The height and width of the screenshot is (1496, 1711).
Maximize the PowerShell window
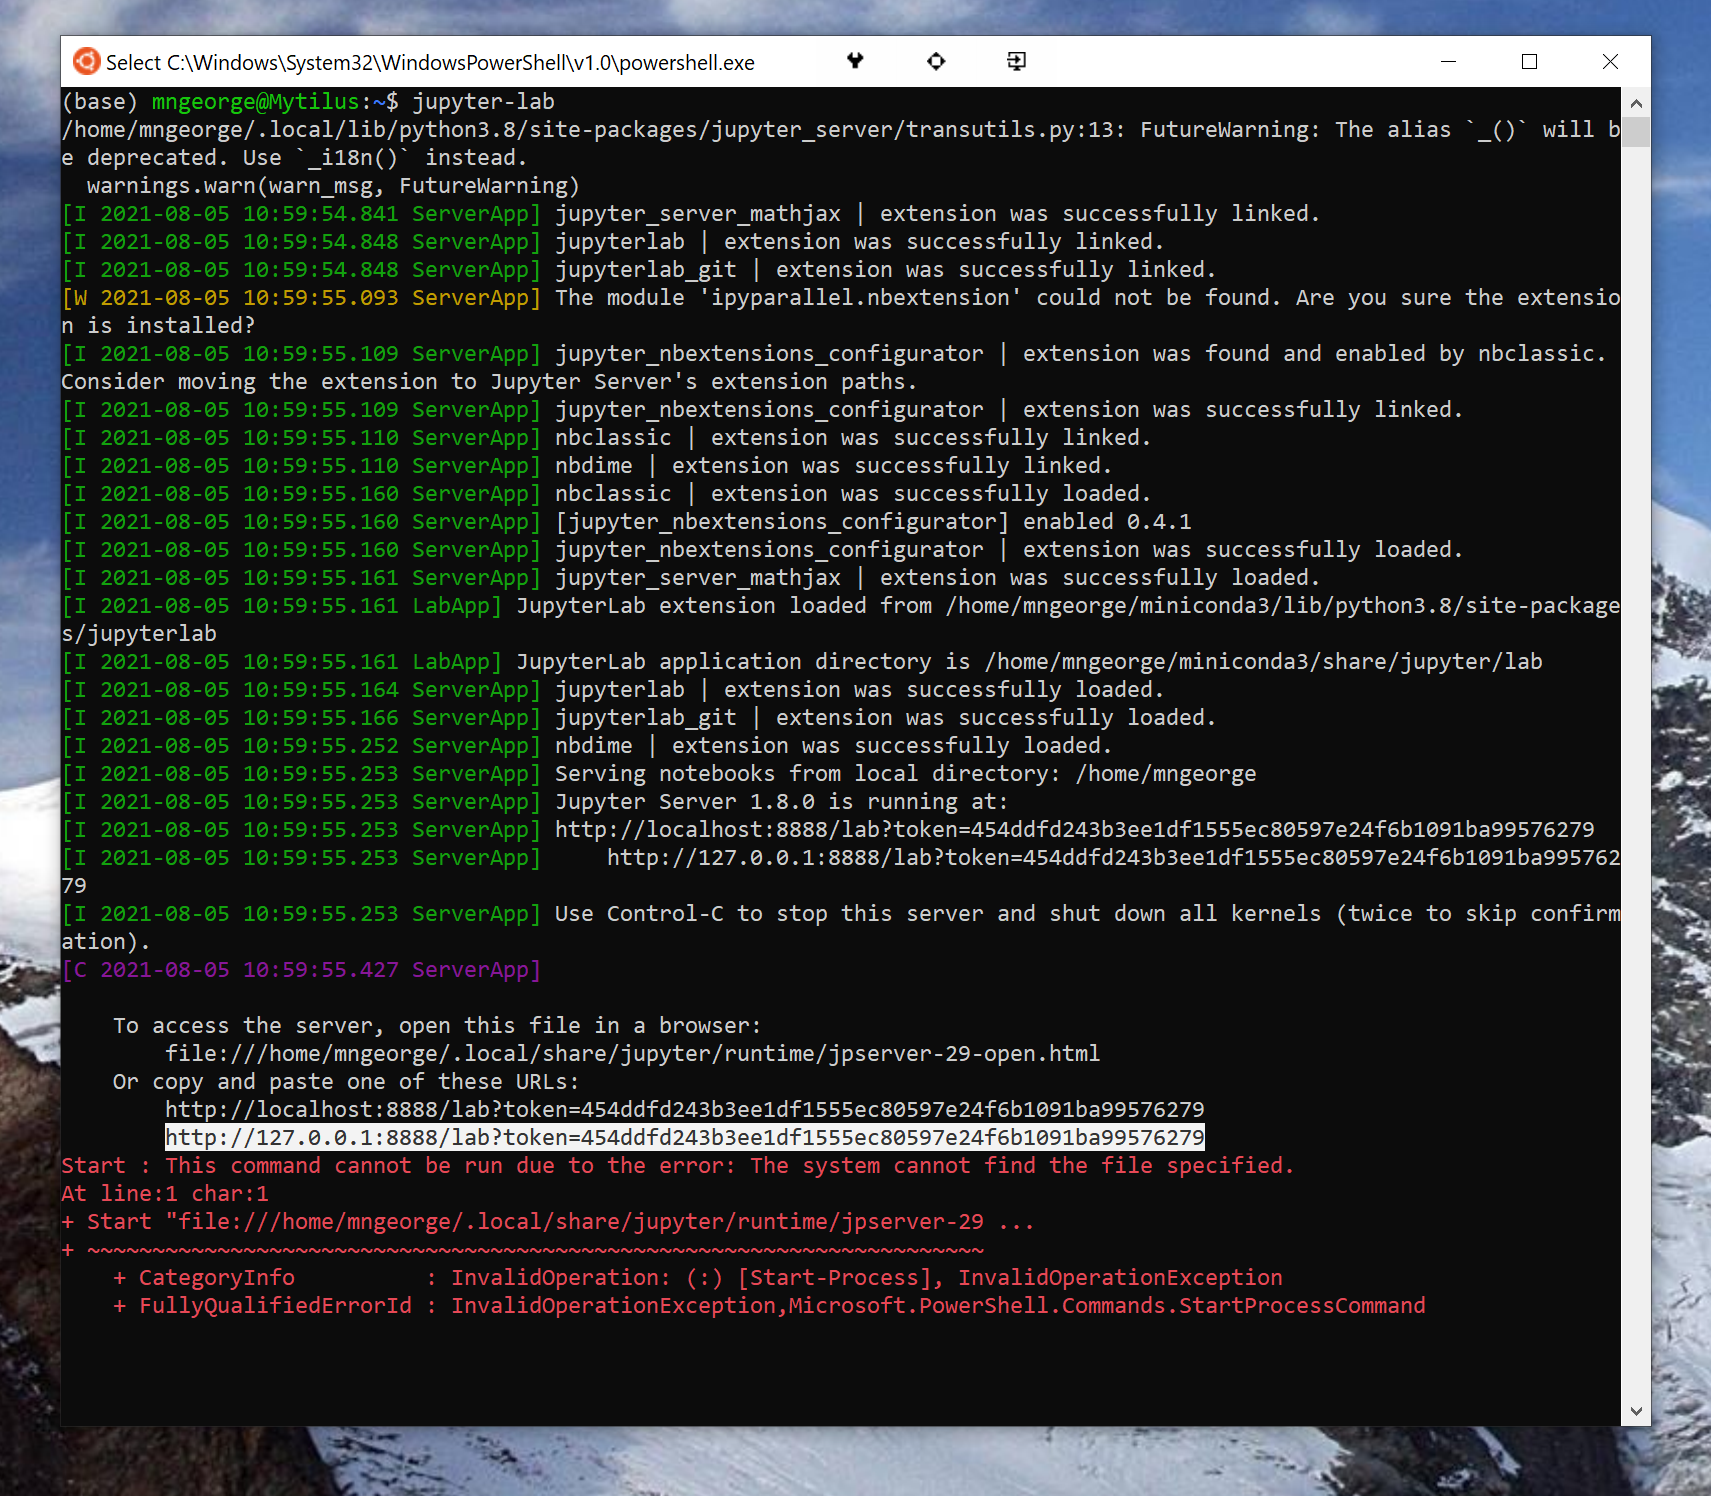click(x=1529, y=62)
